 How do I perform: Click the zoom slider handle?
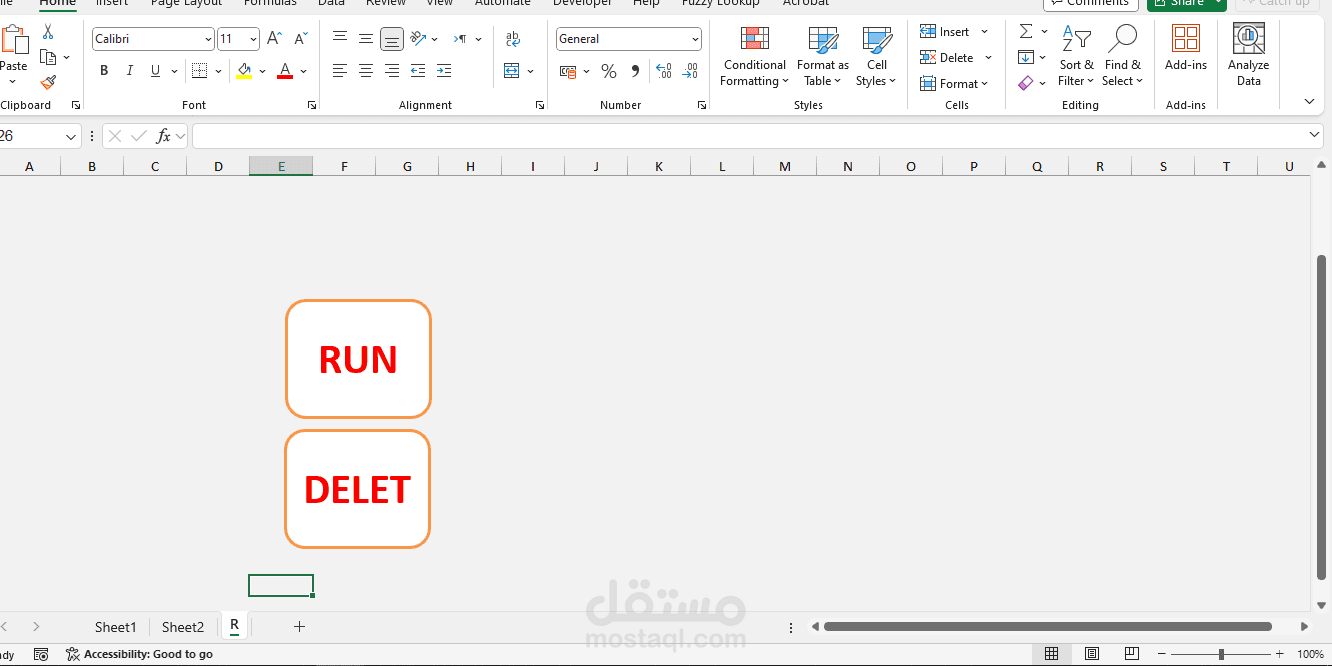pos(1221,654)
